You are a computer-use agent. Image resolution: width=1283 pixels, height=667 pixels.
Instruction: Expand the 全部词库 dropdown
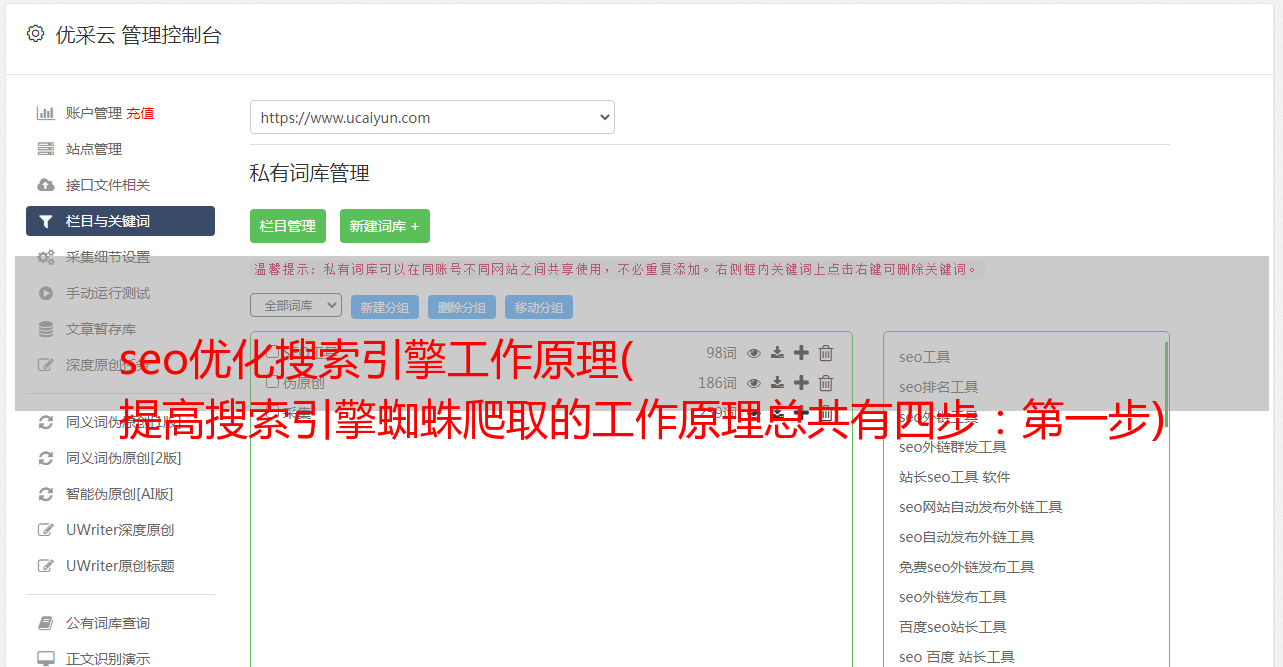click(x=296, y=305)
